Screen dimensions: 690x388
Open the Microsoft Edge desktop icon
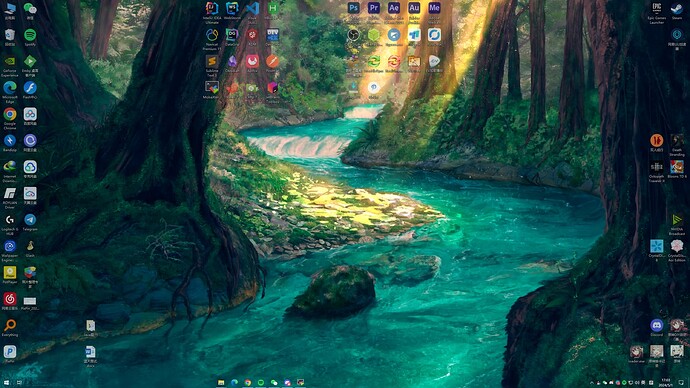pos(10,88)
